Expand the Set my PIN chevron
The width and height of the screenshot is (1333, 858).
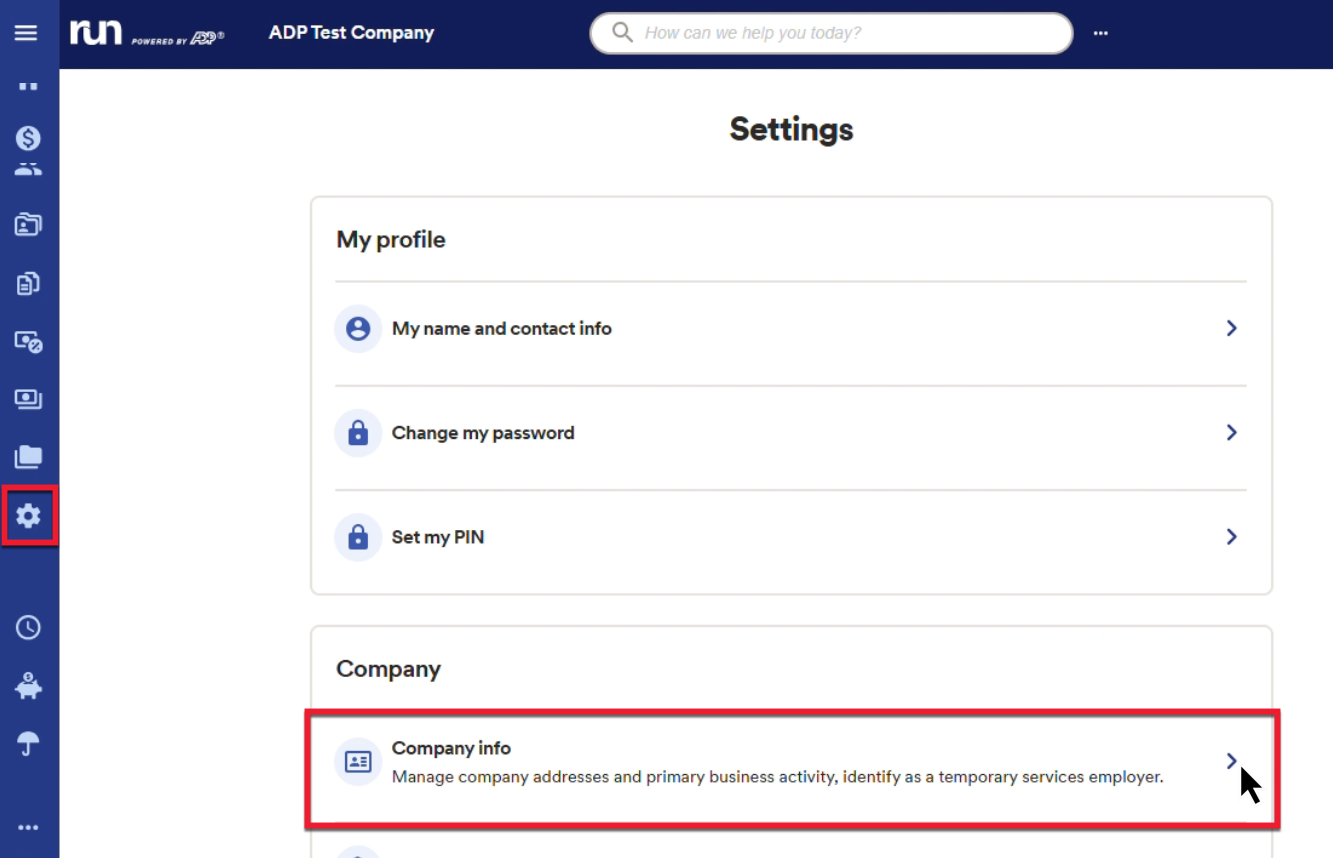tap(1232, 537)
